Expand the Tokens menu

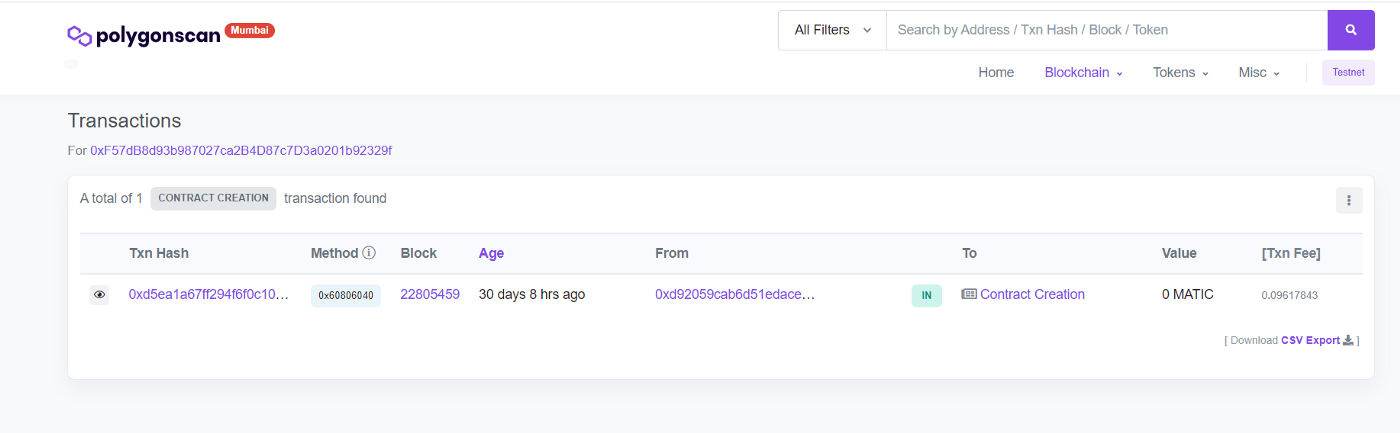1181,72
